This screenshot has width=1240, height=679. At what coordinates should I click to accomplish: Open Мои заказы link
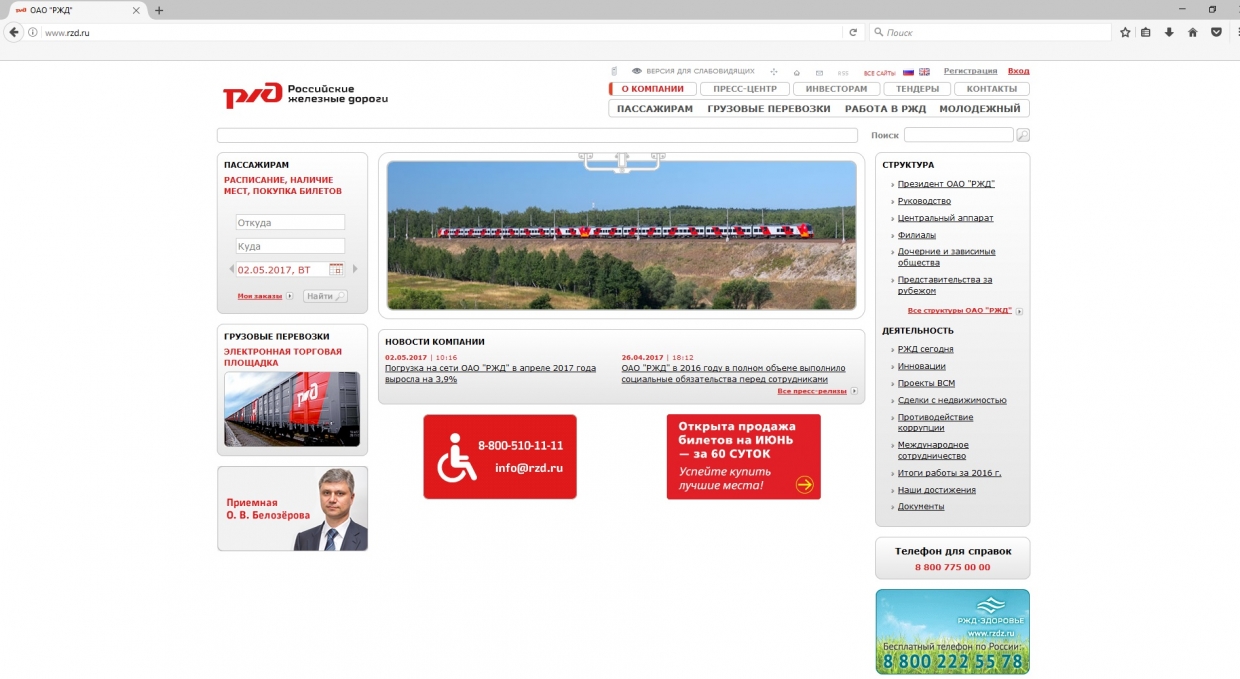(x=260, y=296)
